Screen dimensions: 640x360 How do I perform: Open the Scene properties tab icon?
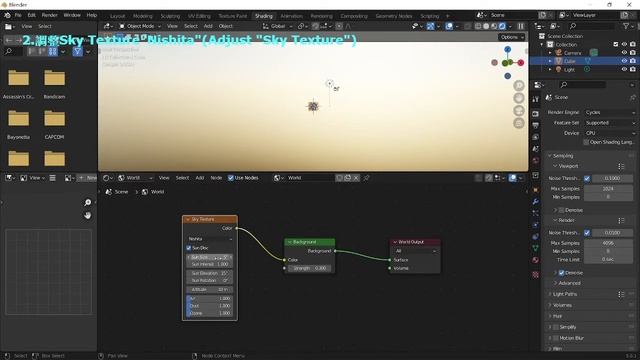tap(536, 149)
